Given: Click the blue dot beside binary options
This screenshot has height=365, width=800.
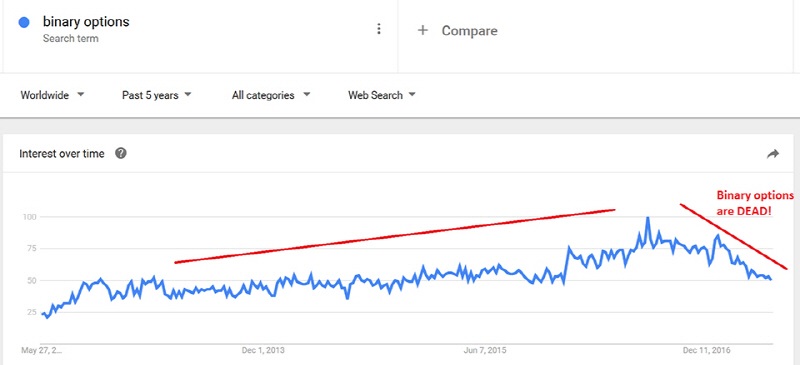Looking at the screenshot, I should [23, 23].
